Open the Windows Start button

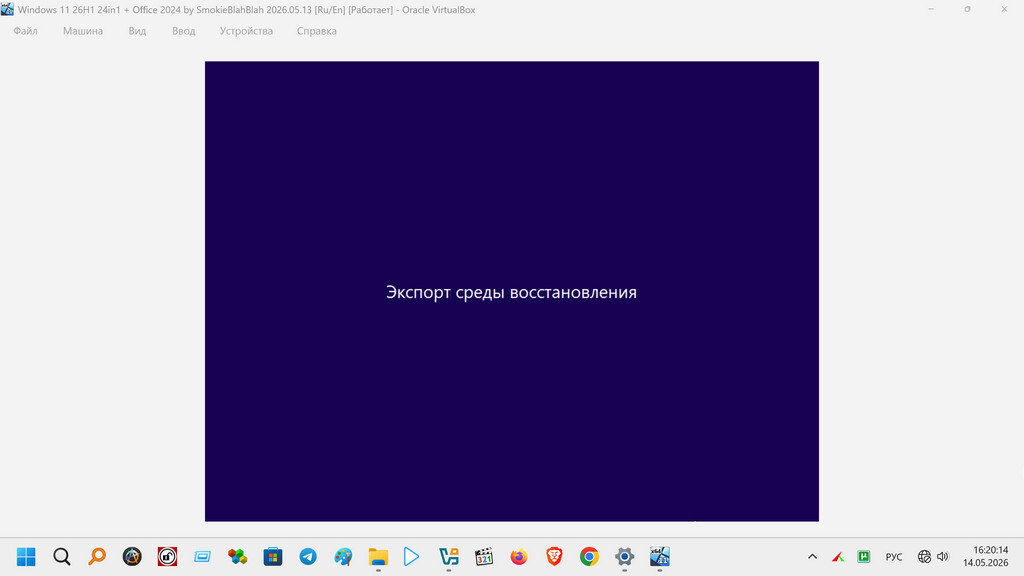[26, 556]
